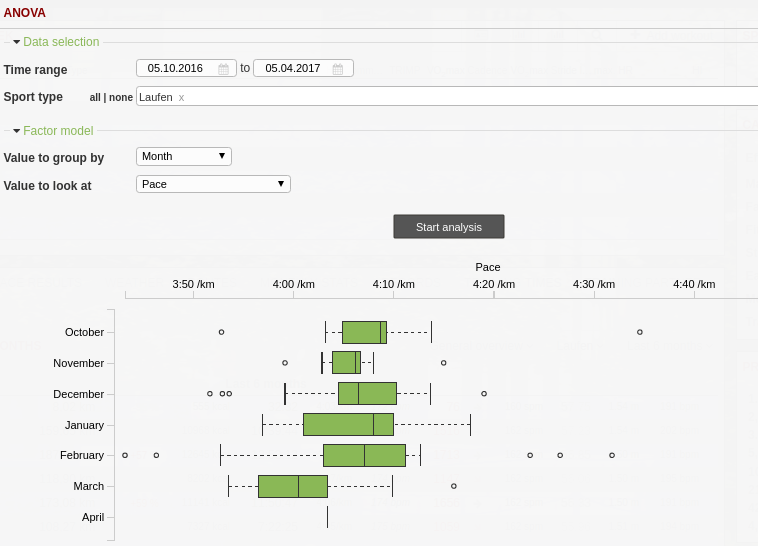Click the far right October outlier point
The width and height of the screenshot is (758, 546).
(640, 332)
